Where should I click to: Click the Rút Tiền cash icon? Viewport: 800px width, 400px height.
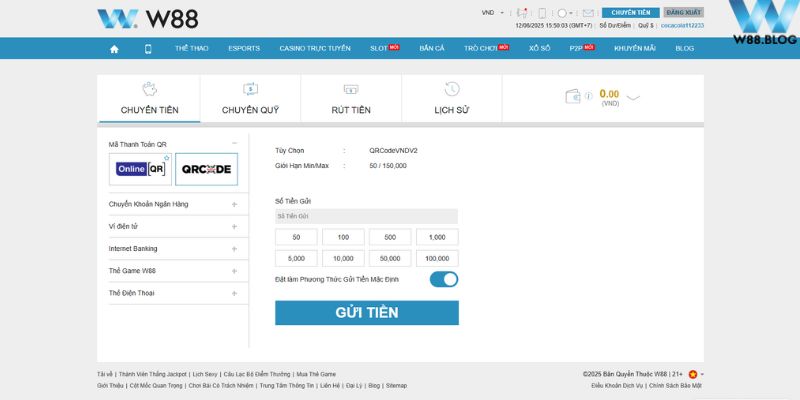coord(351,89)
